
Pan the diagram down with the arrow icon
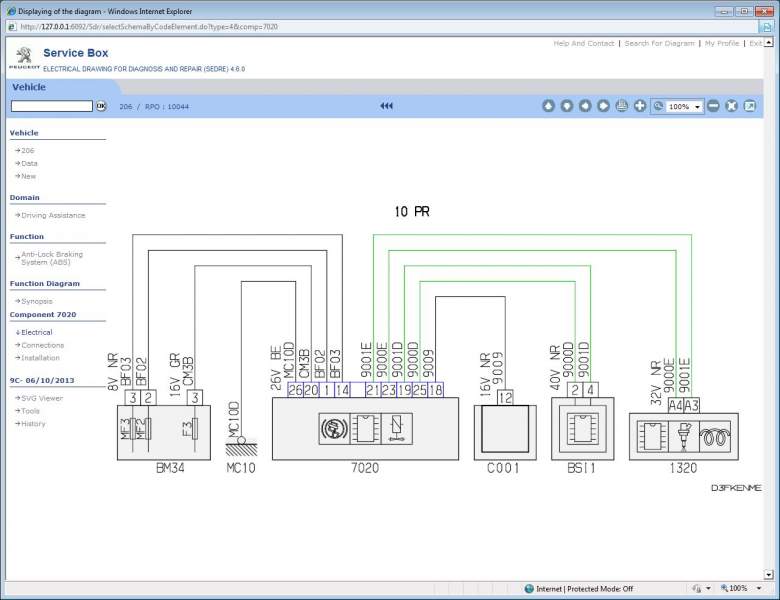(567, 106)
